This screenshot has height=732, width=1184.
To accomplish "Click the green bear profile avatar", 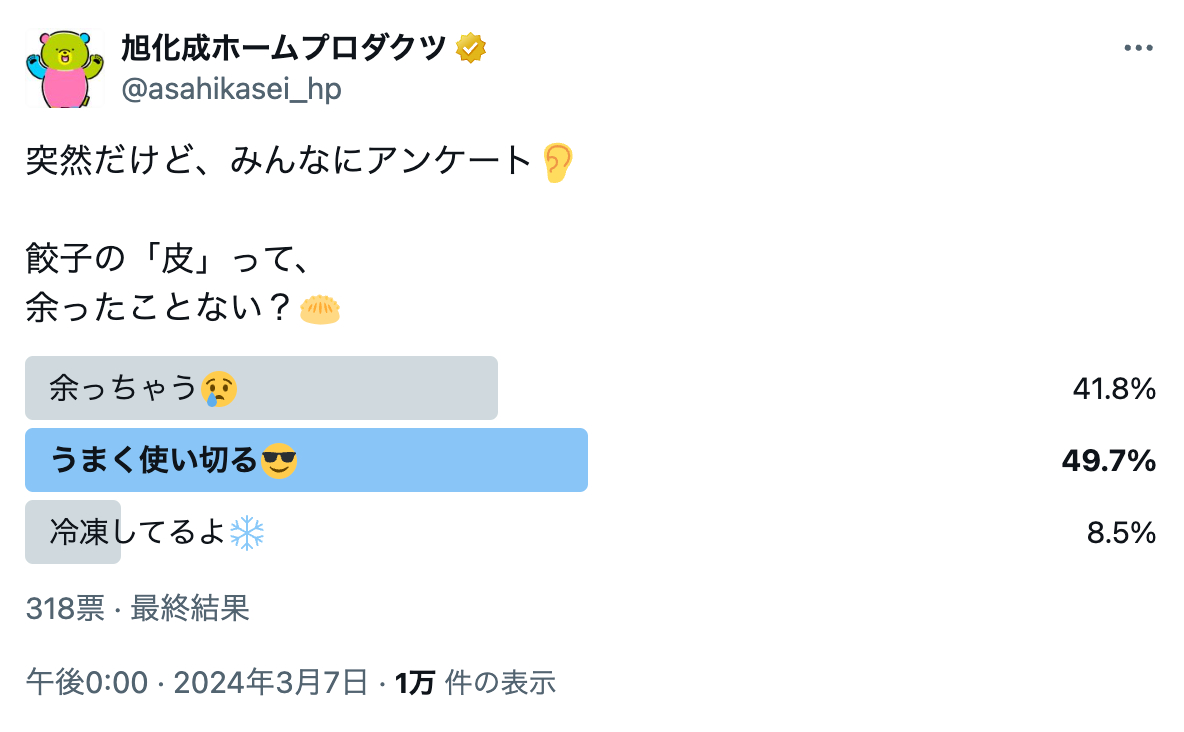I will (x=65, y=69).
